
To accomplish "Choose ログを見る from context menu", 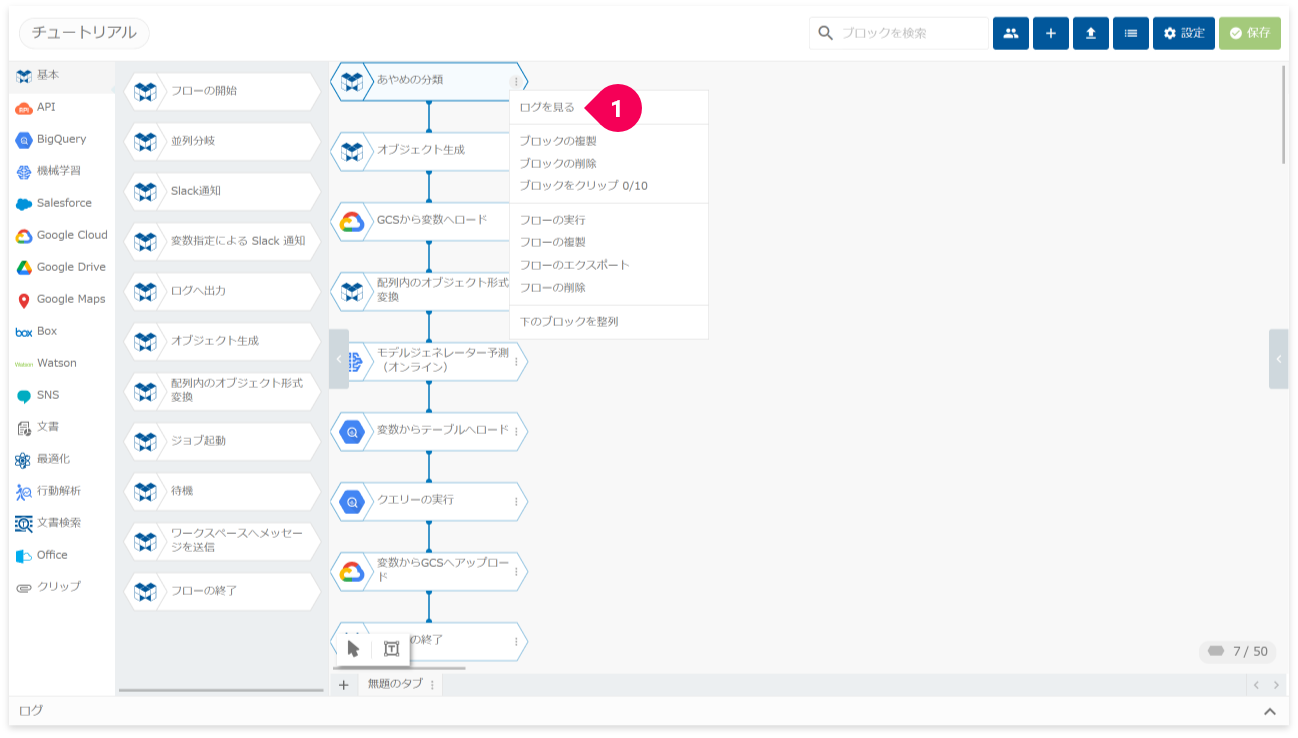I will (547, 107).
